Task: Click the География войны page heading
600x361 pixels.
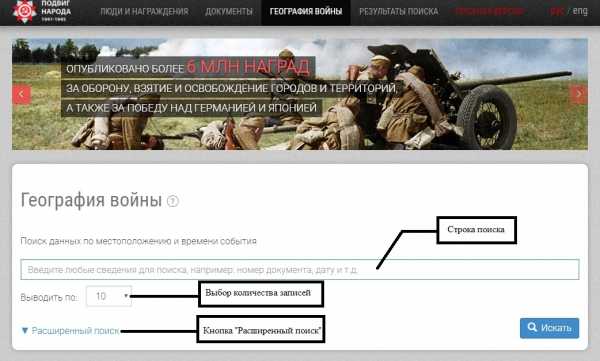Action: click(x=91, y=200)
